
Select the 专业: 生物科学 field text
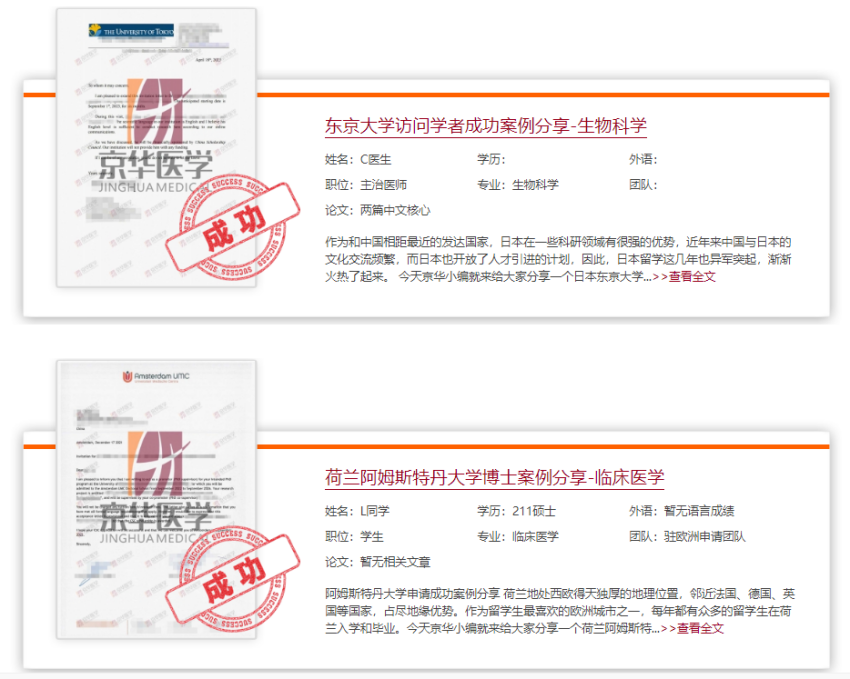pos(518,185)
